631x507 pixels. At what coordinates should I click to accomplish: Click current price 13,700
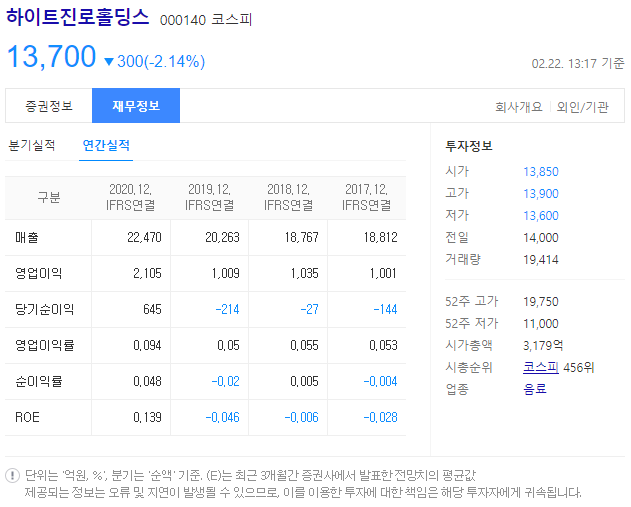tap(52, 56)
